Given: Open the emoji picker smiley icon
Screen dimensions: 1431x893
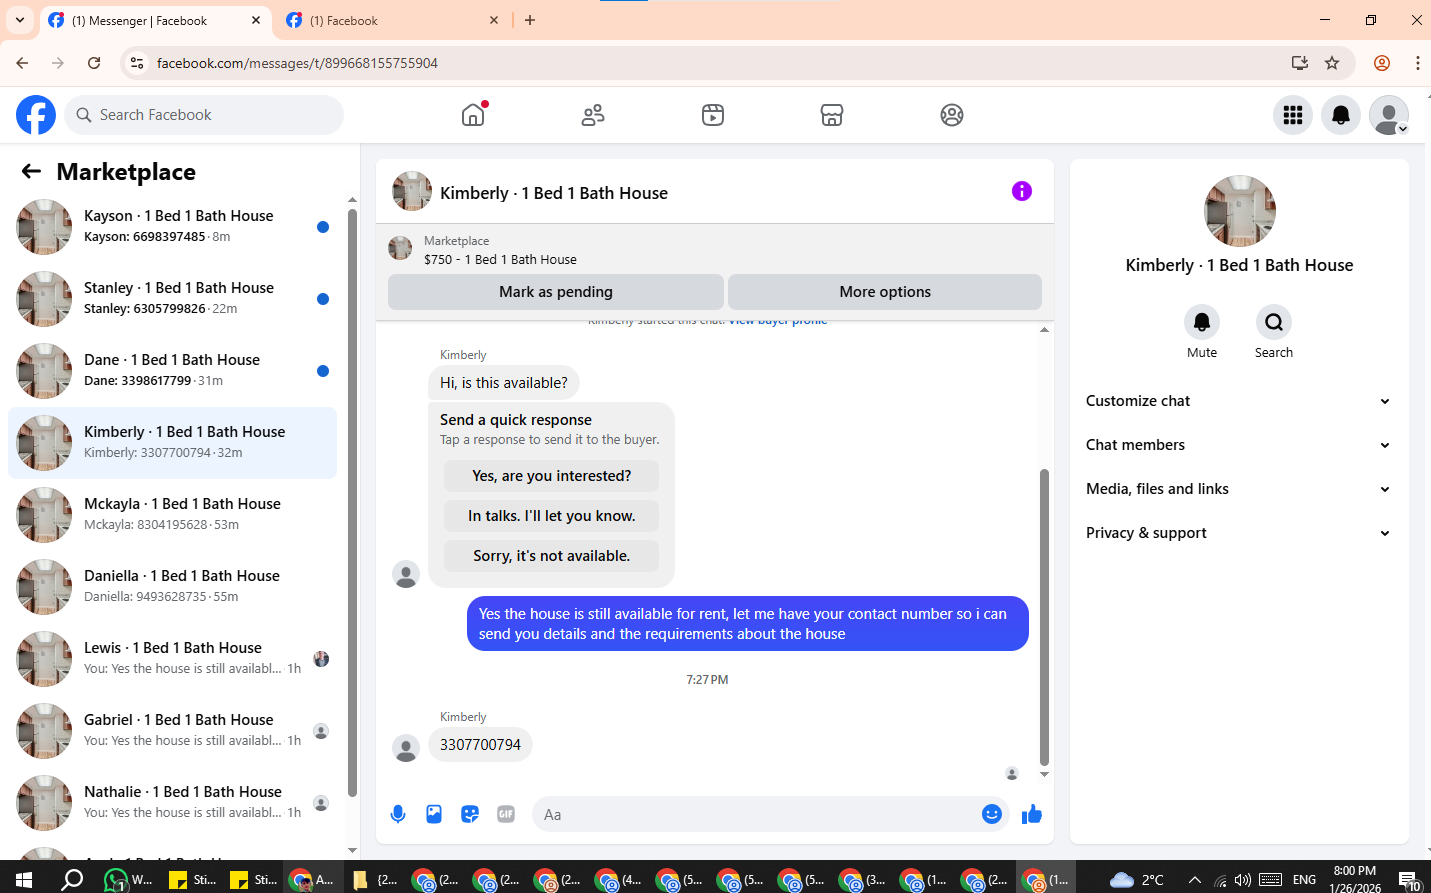Looking at the screenshot, I should tap(992, 814).
